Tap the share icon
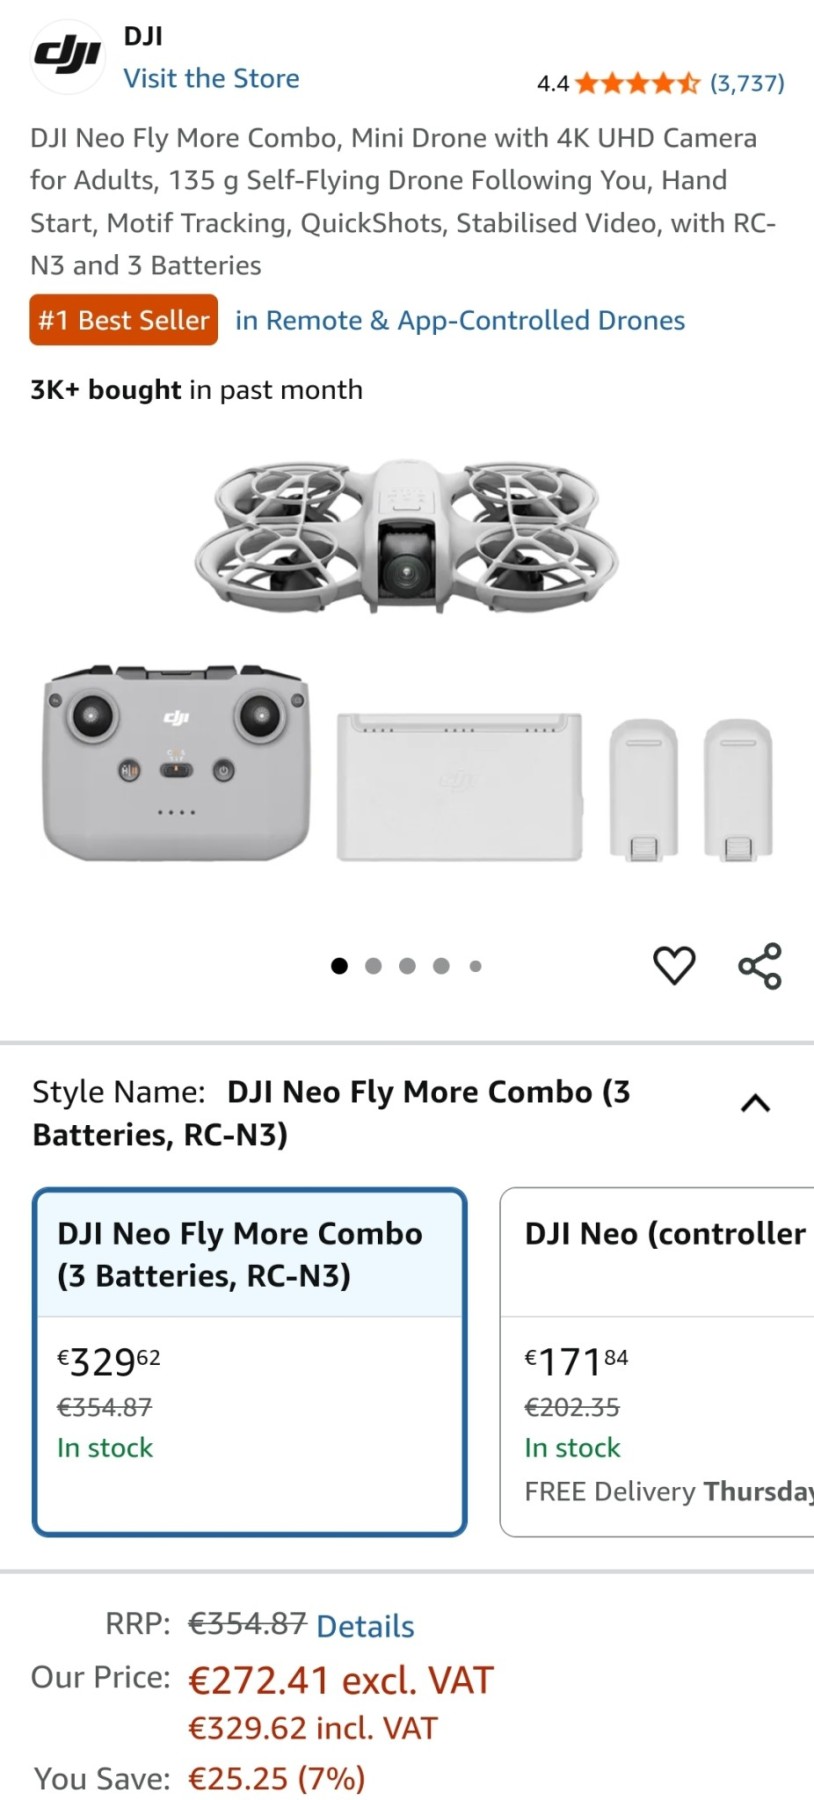Image resolution: width=814 pixels, height=1800 pixels. [760, 966]
